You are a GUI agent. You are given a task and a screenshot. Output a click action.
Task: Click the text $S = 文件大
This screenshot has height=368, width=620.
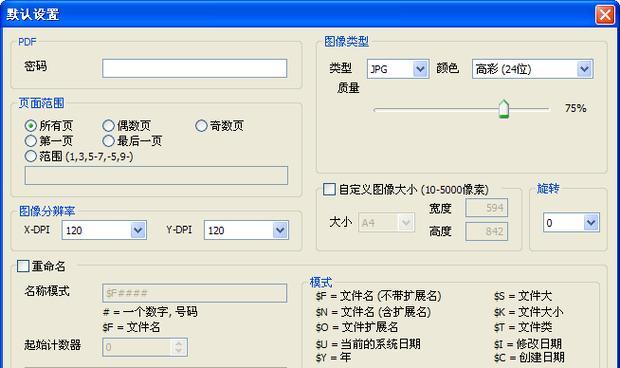click(523, 296)
